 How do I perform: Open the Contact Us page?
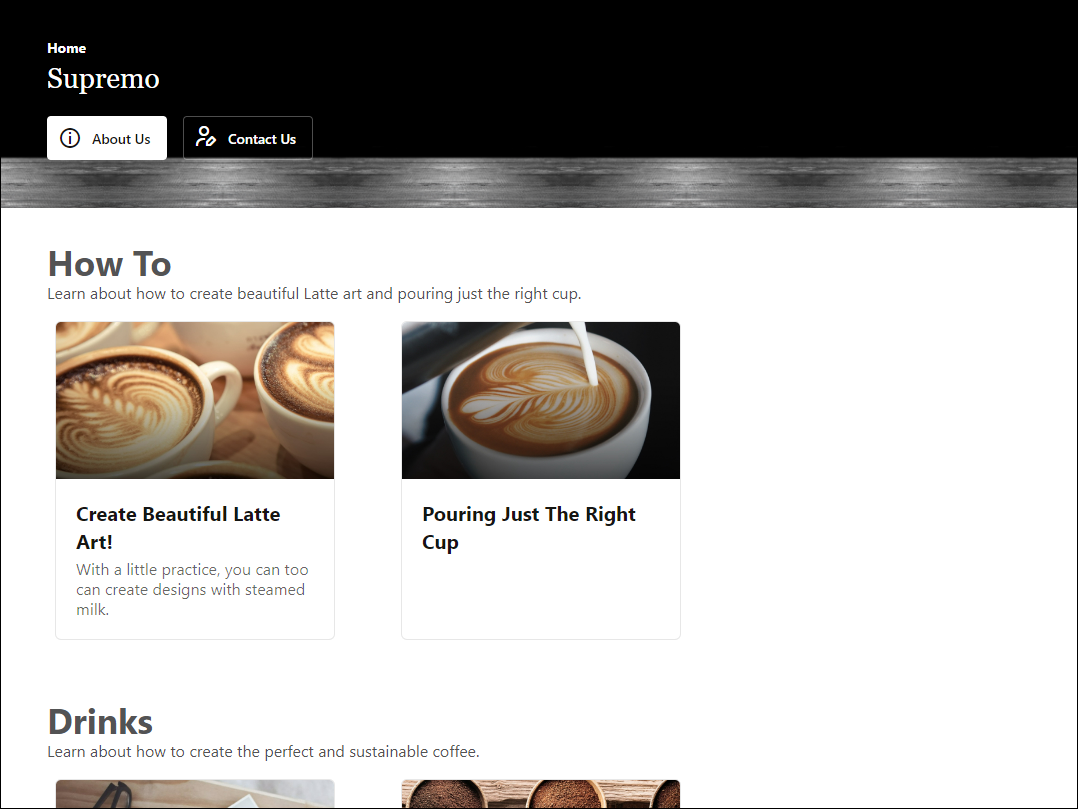(248, 138)
